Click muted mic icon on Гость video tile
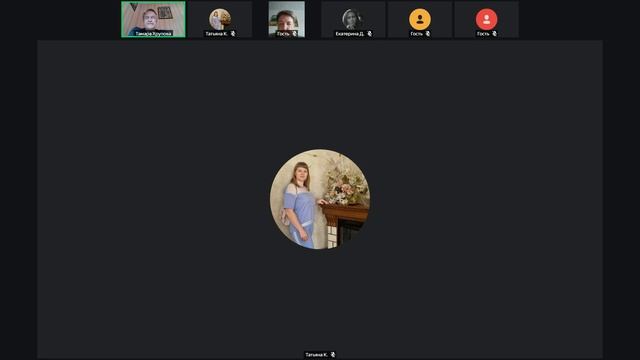 pyautogui.click(x=295, y=34)
